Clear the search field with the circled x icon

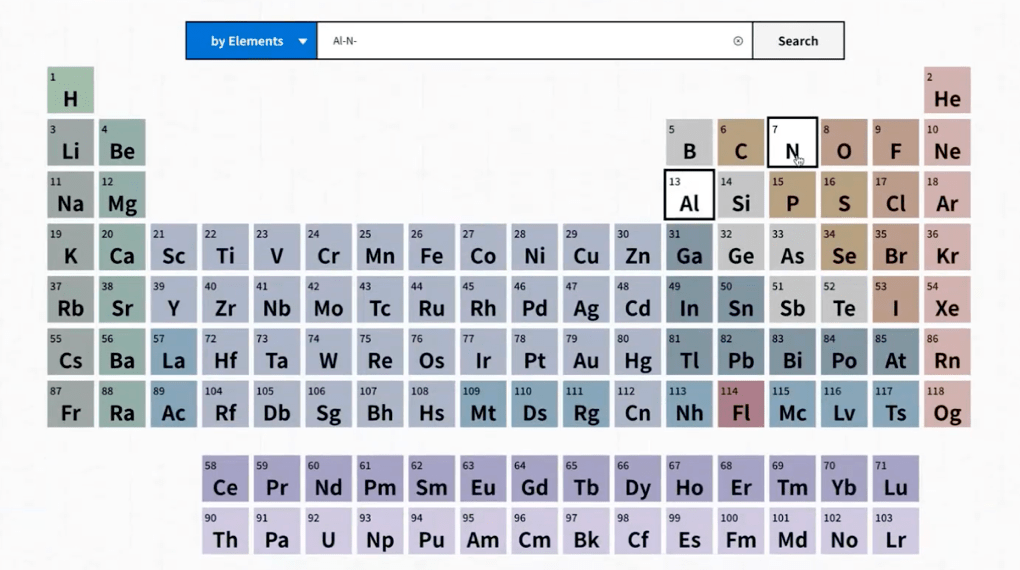738,41
